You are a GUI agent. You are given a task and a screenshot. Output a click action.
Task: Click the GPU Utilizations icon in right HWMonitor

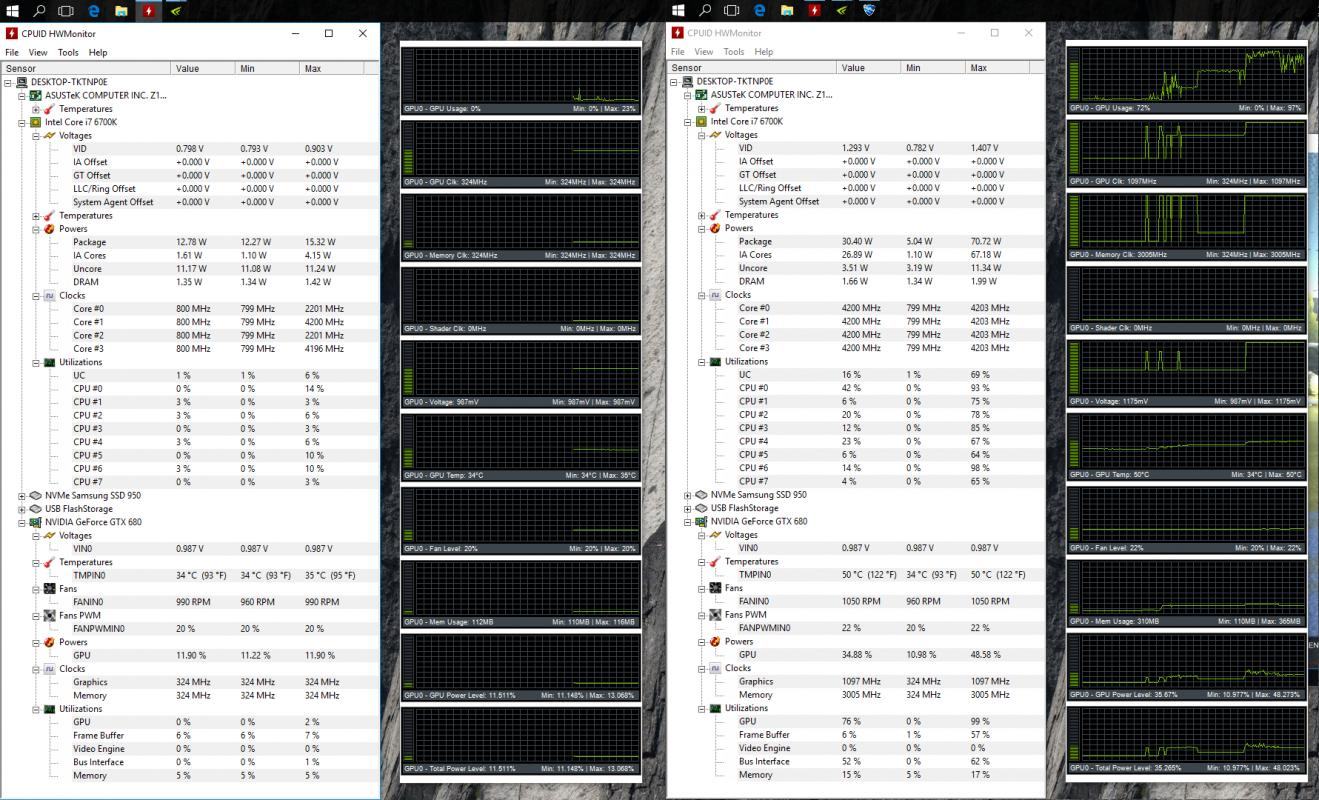(x=715, y=708)
